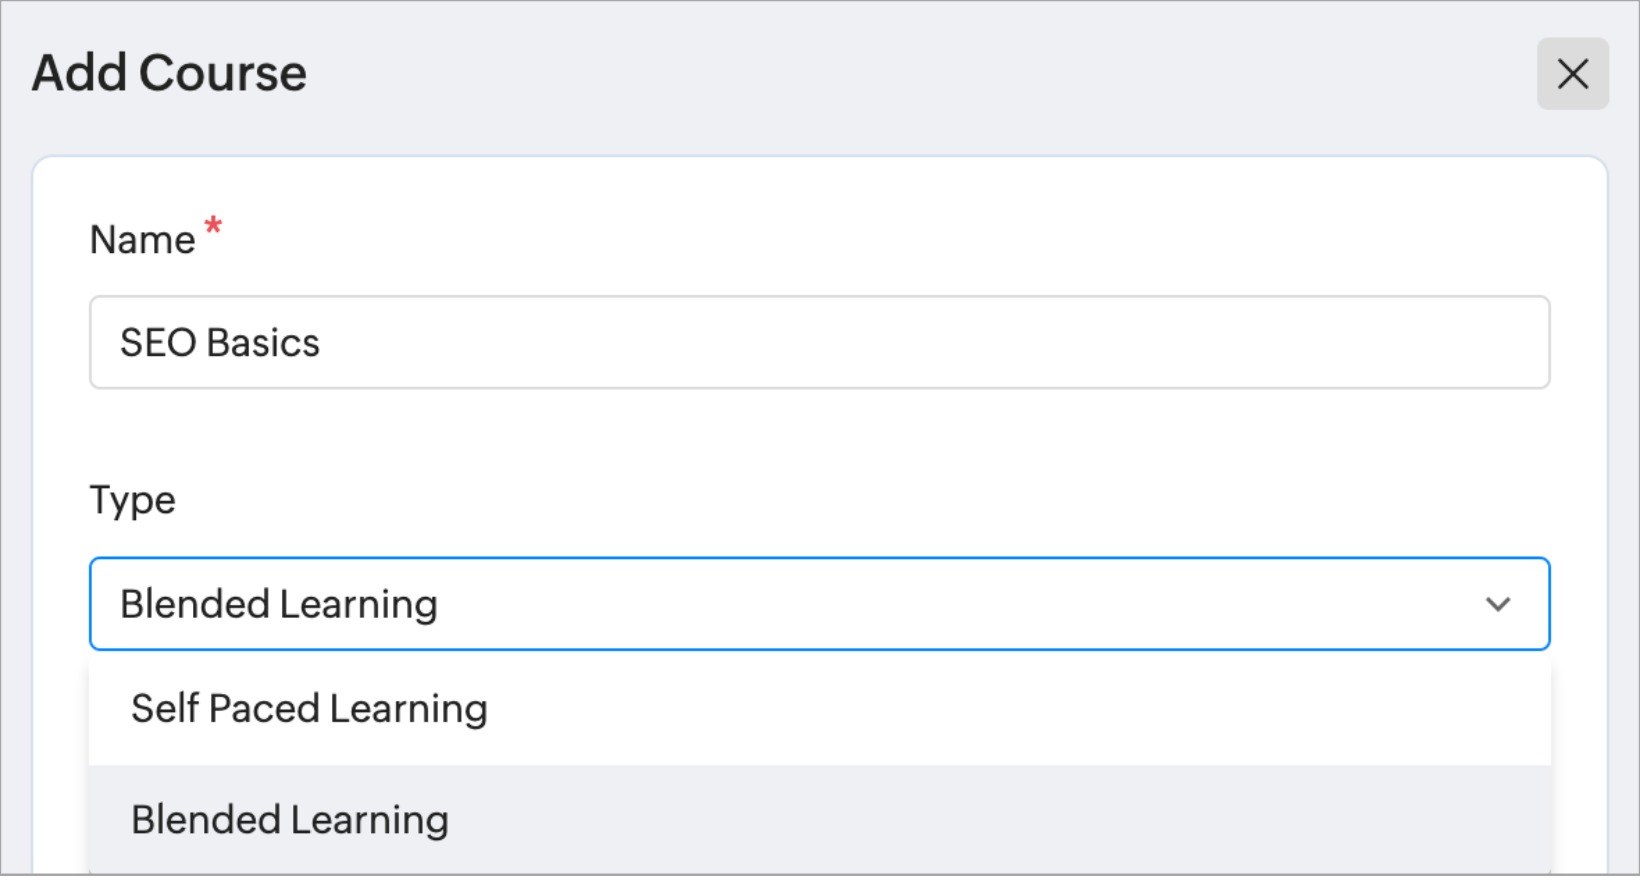Click the Name field label
The width and height of the screenshot is (1640, 882).
click(x=142, y=240)
